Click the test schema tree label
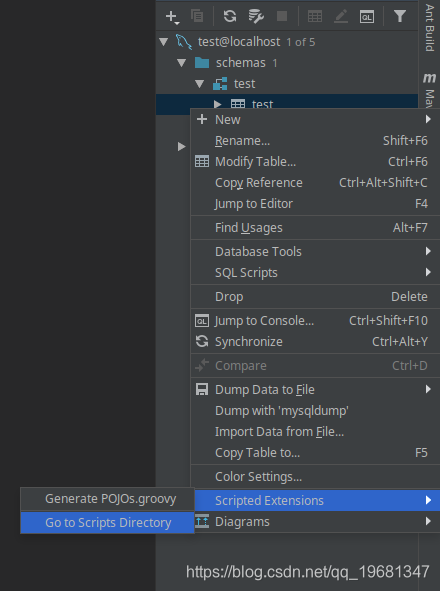 [244, 84]
